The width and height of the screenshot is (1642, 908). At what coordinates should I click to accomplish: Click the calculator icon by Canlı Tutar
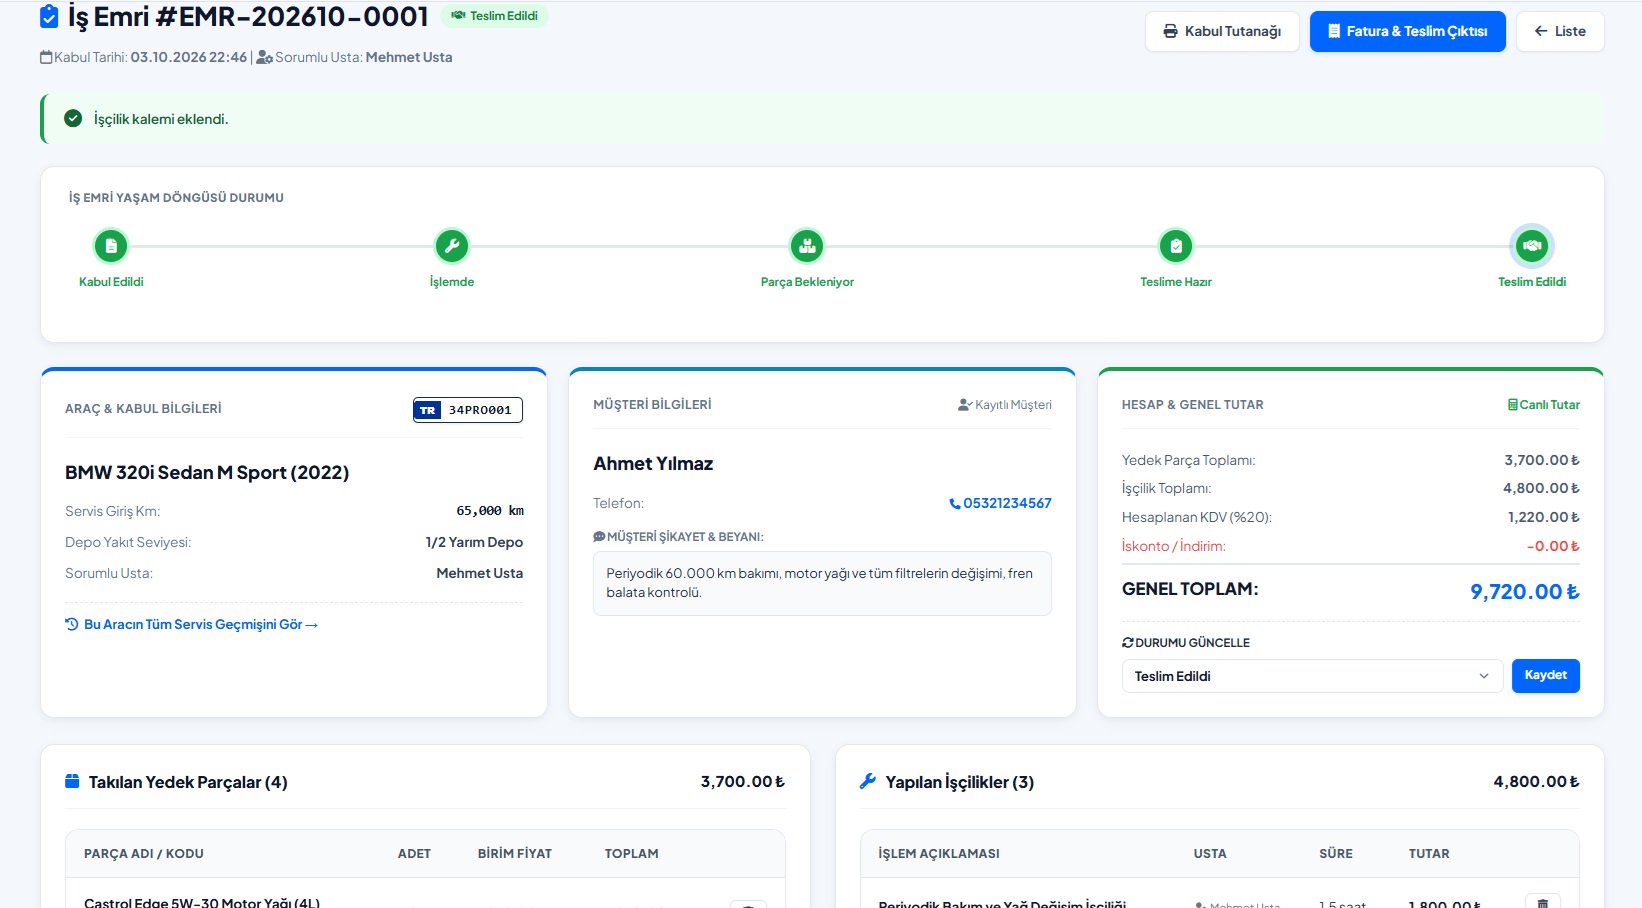coord(1513,405)
